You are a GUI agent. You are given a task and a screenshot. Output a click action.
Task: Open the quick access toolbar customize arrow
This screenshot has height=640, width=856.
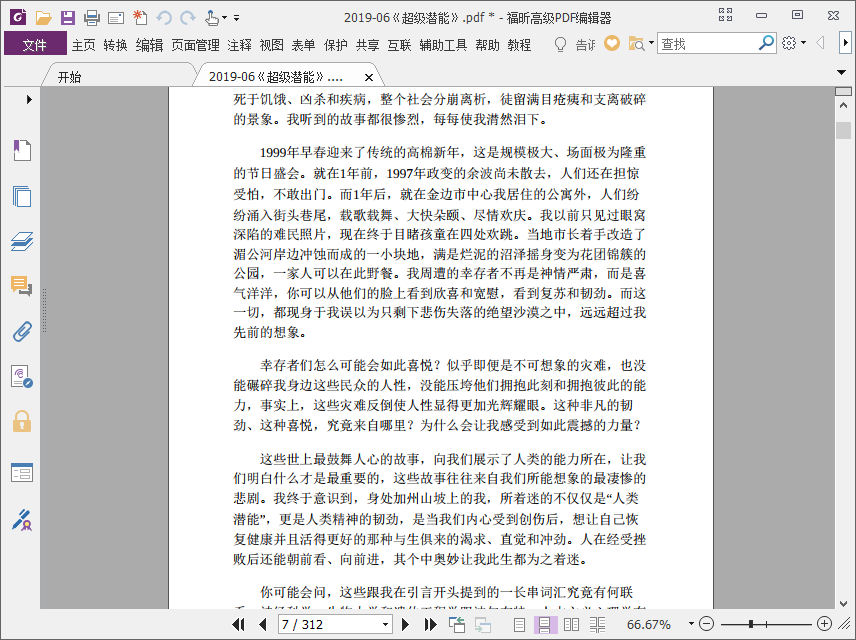[236, 18]
